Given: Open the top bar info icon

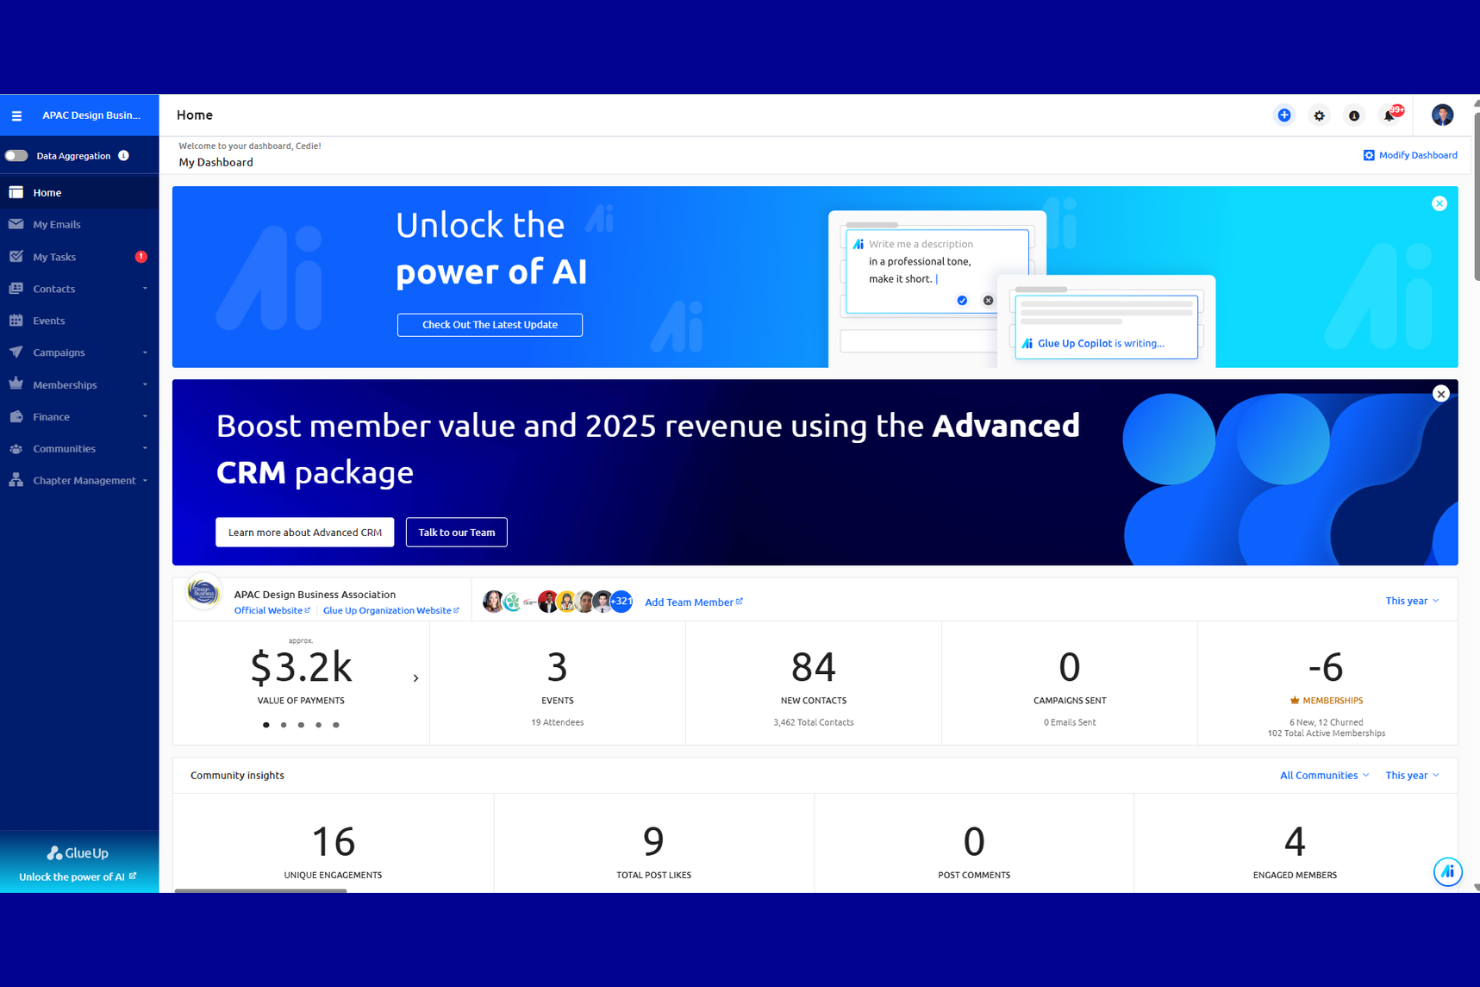Looking at the screenshot, I should pos(1354,116).
